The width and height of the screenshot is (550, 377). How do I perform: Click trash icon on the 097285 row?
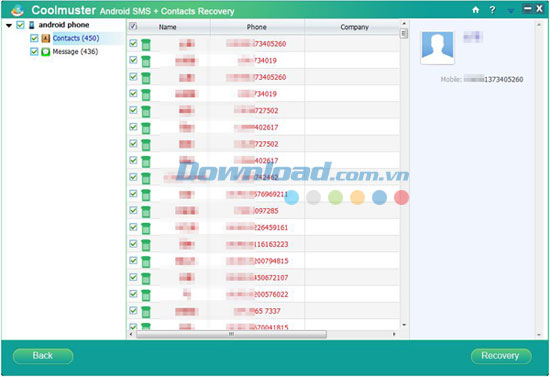[146, 211]
